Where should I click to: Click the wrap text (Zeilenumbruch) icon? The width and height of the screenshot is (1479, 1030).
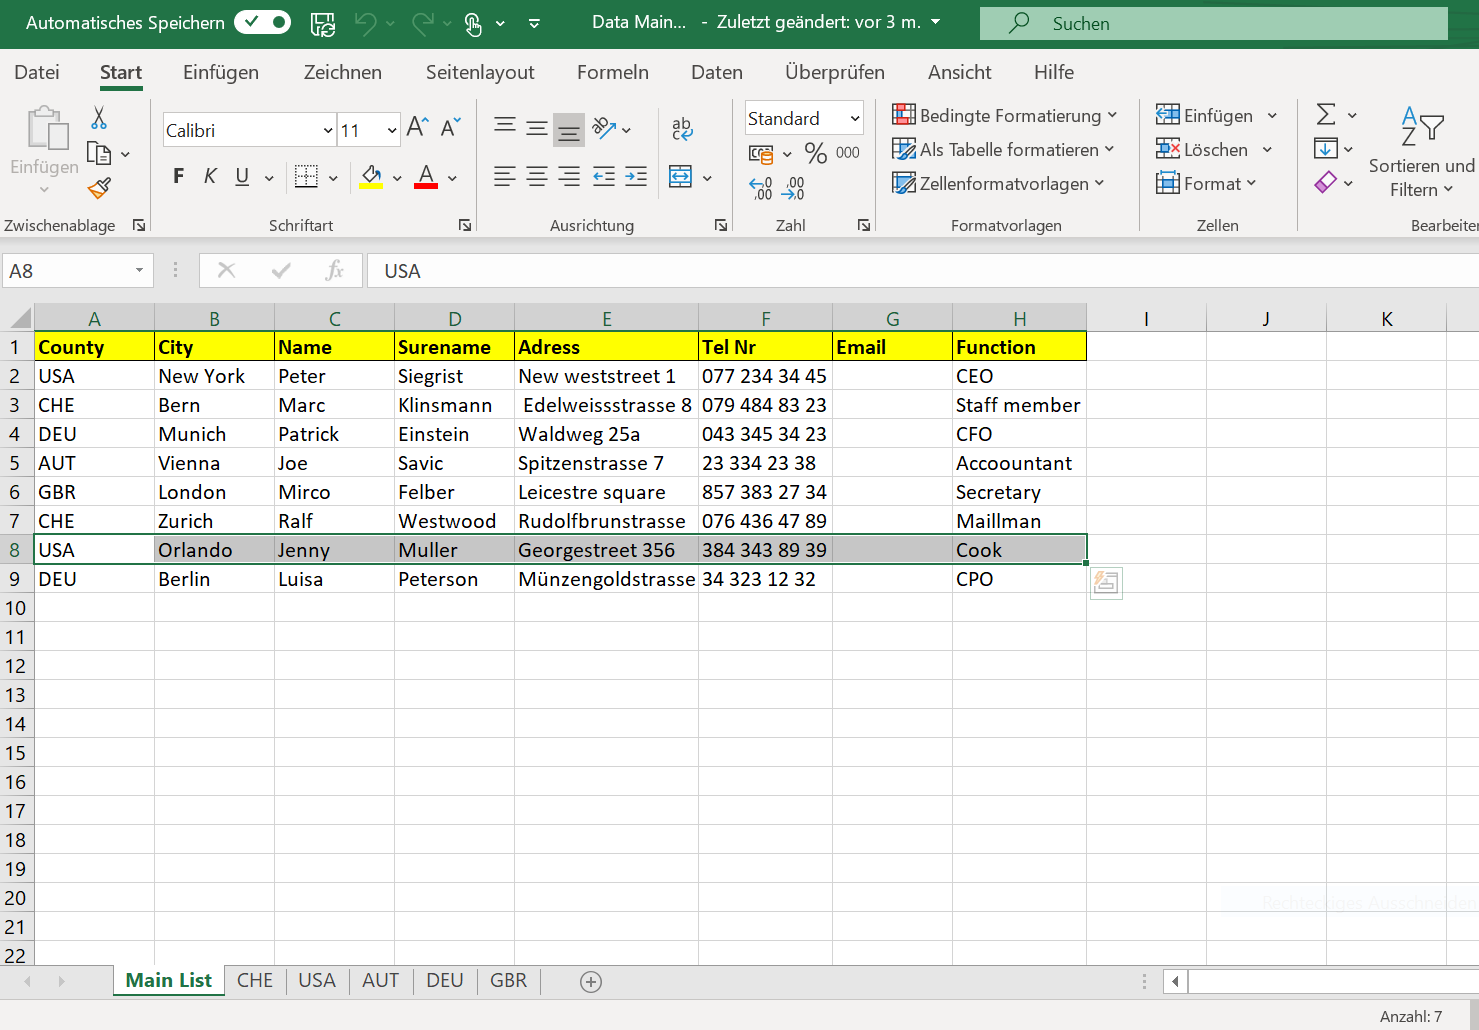tap(681, 129)
